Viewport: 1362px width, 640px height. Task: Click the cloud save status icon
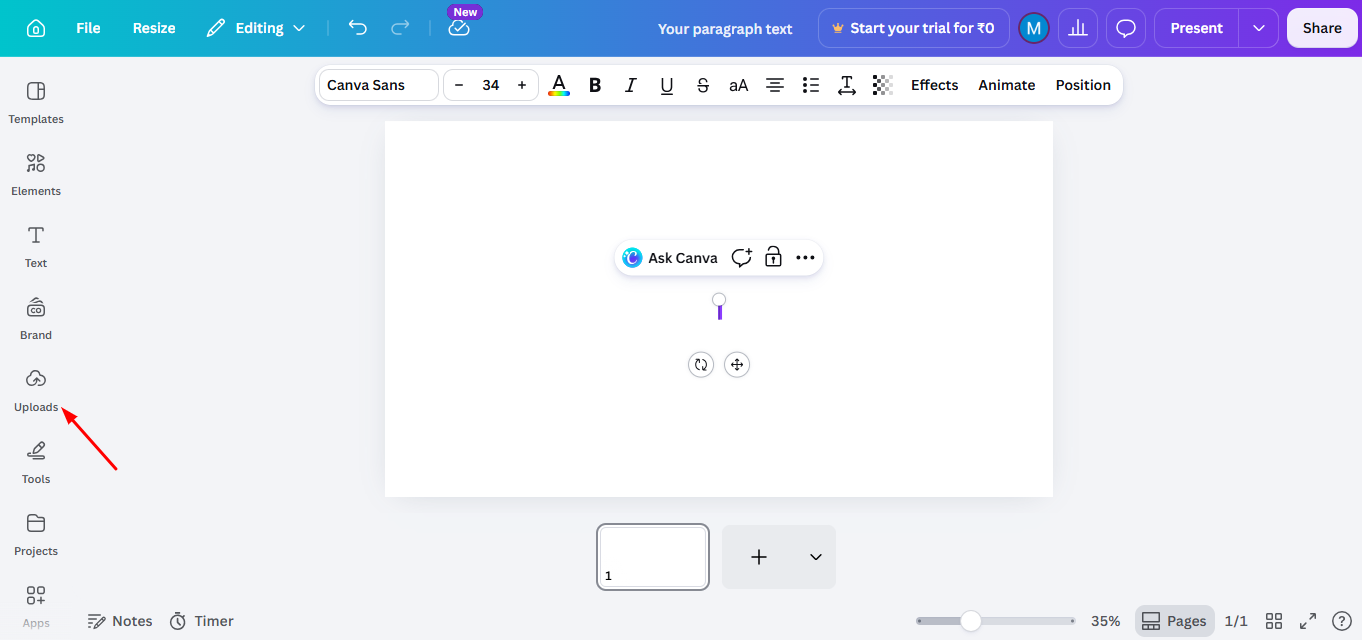pos(459,28)
